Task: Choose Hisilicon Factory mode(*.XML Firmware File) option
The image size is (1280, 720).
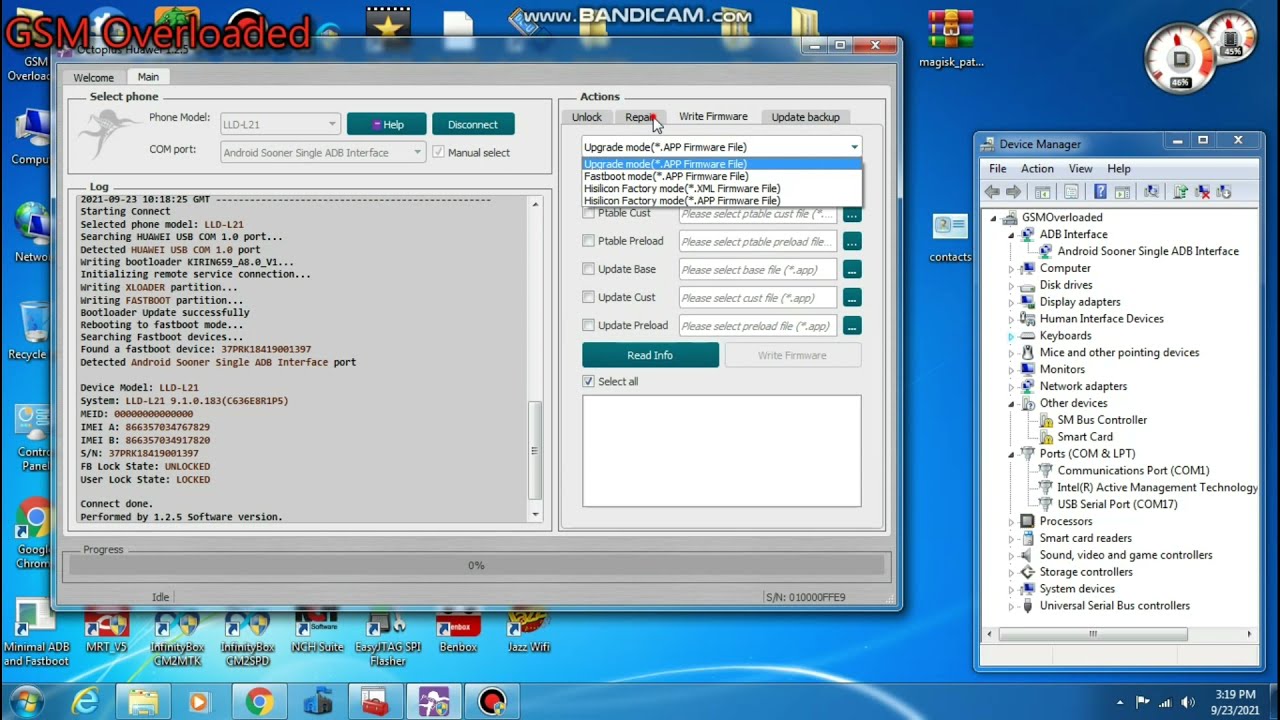Action: point(721,188)
